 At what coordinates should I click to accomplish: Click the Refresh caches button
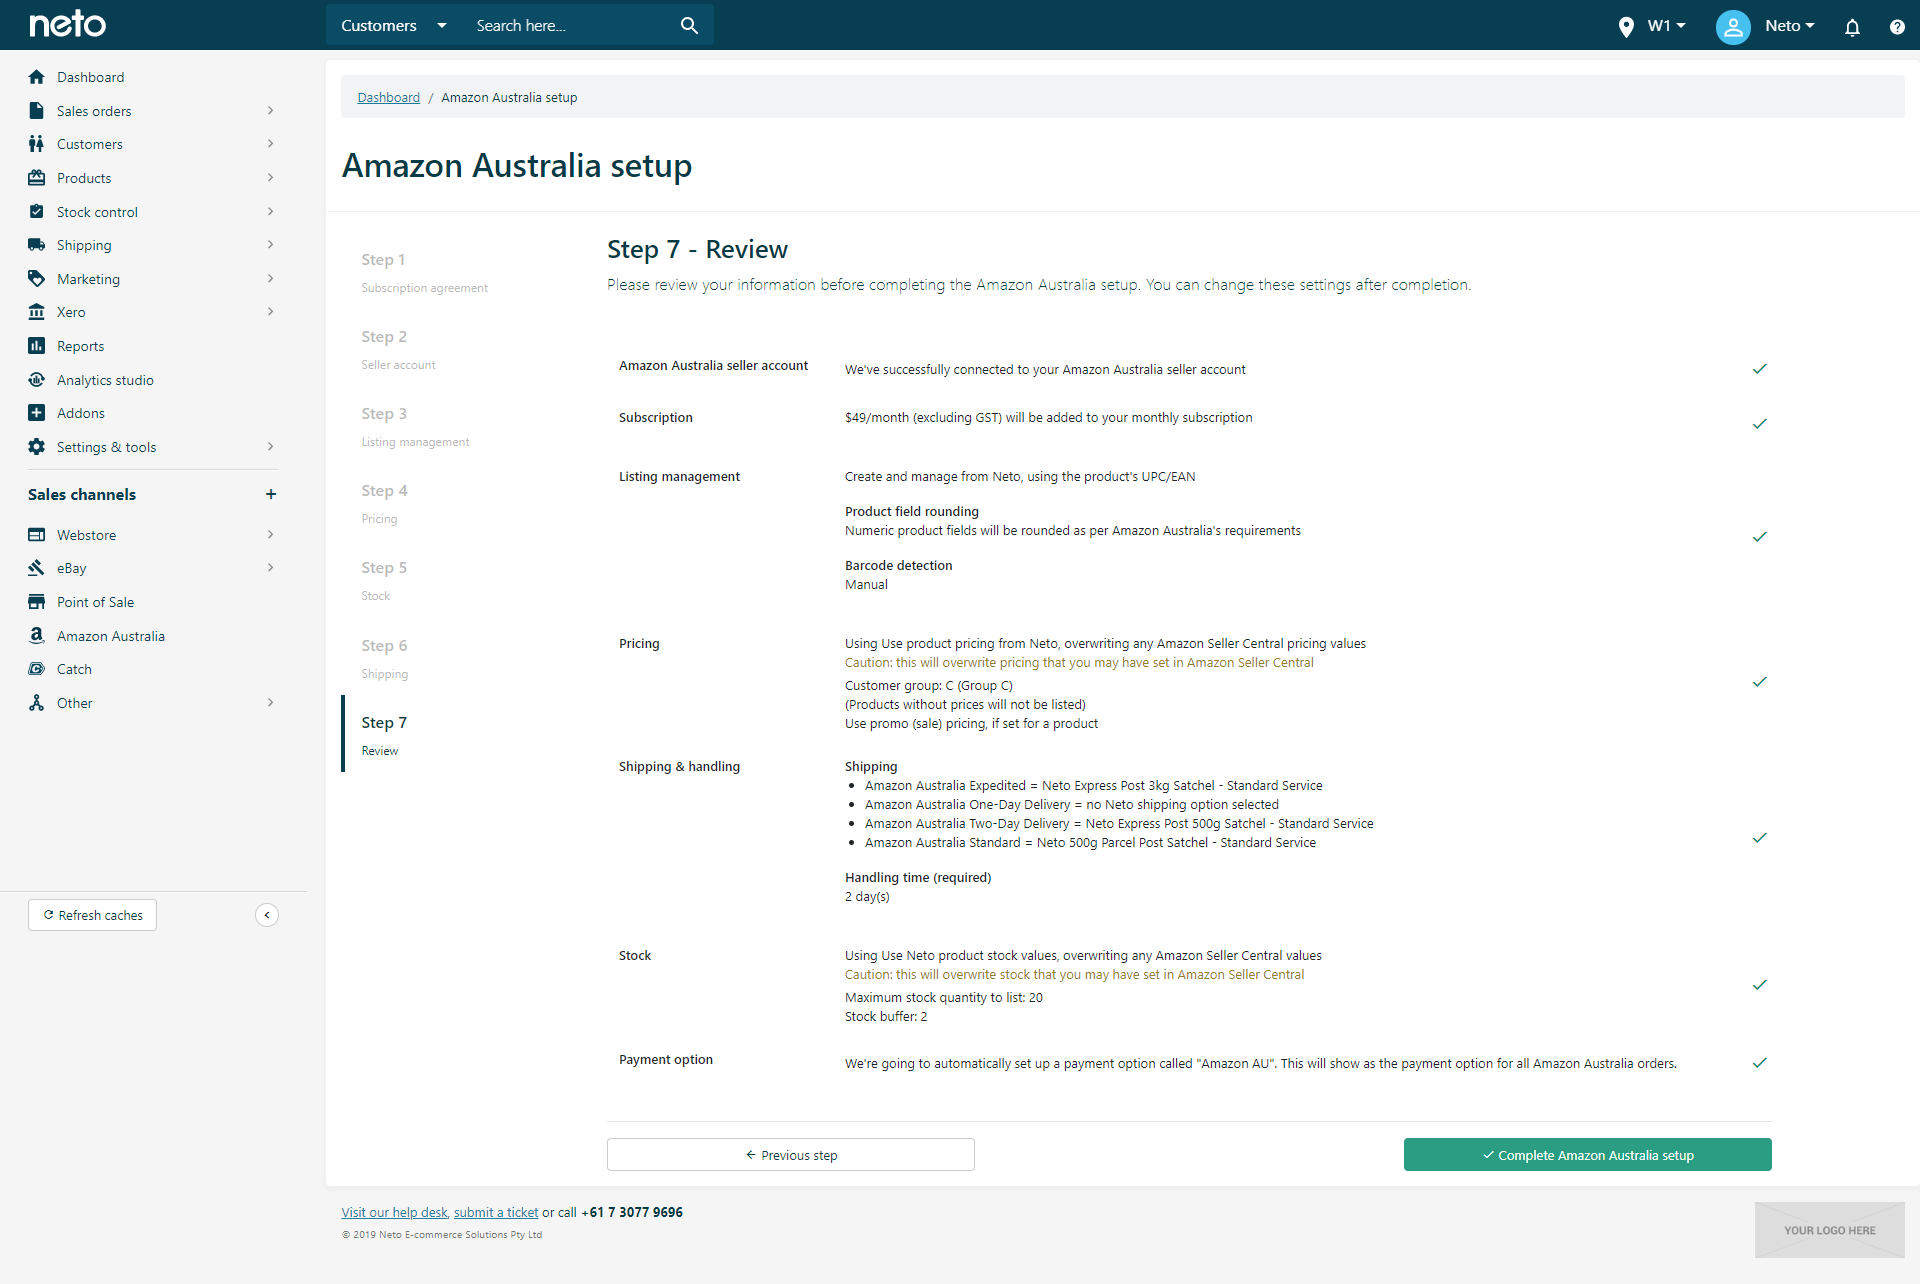tap(92, 915)
